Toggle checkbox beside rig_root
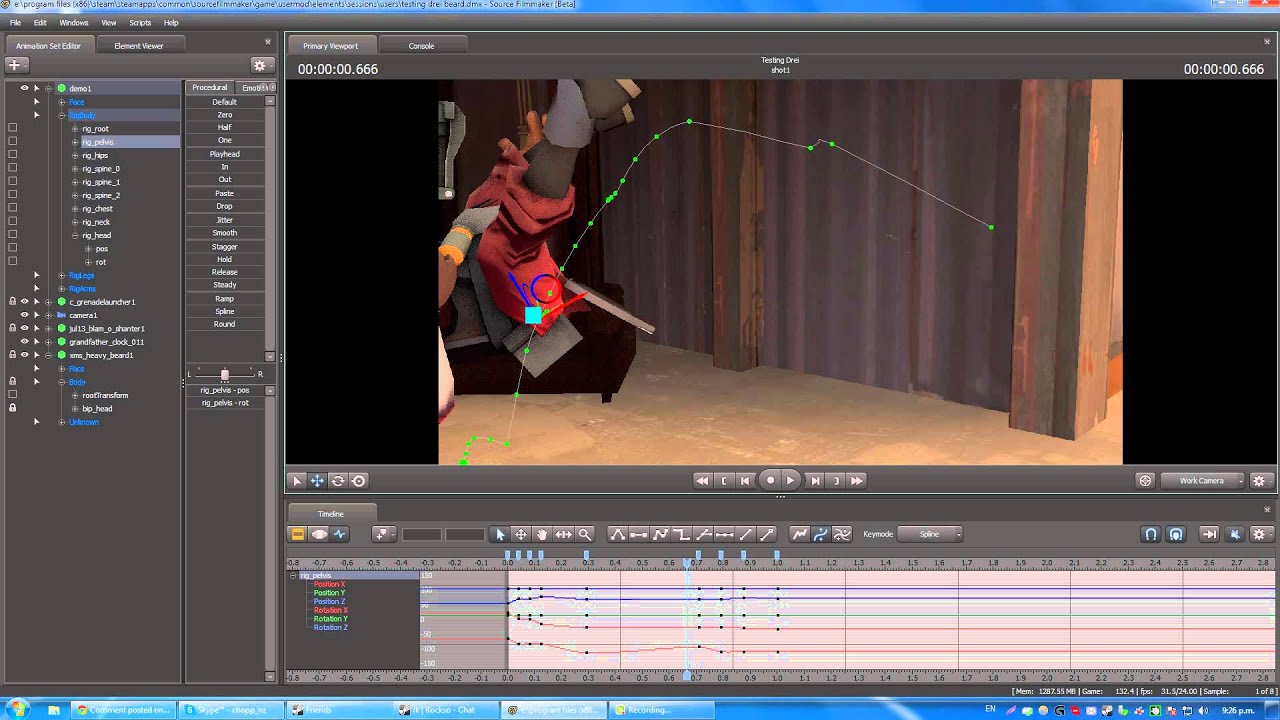This screenshot has height=720, width=1280. [x=13, y=128]
